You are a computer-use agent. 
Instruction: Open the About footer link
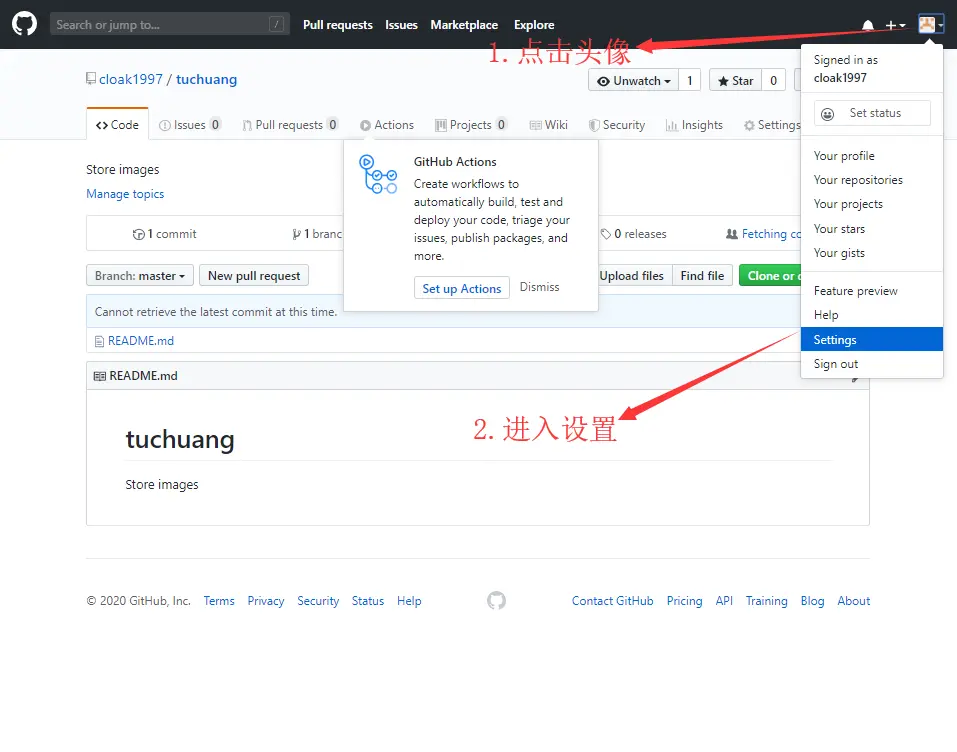click(x=853, y=601)
